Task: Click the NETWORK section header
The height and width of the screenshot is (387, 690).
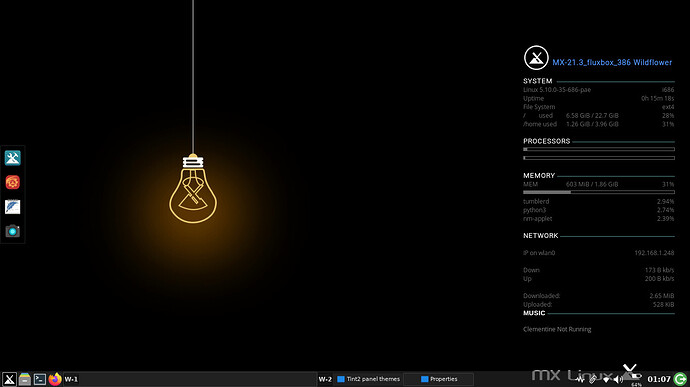Action: tap(541, 236)
